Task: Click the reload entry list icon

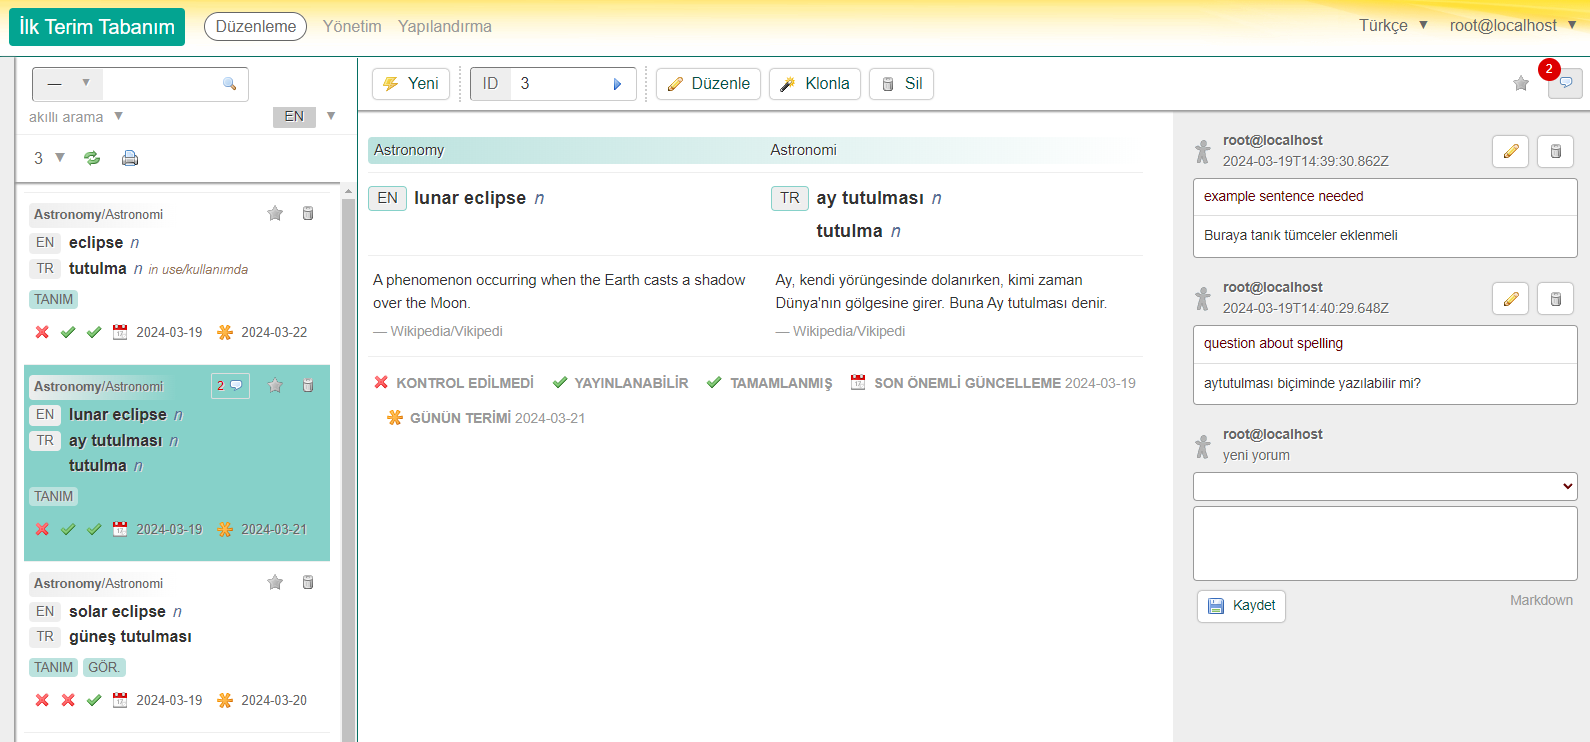Action: [92, 158]
